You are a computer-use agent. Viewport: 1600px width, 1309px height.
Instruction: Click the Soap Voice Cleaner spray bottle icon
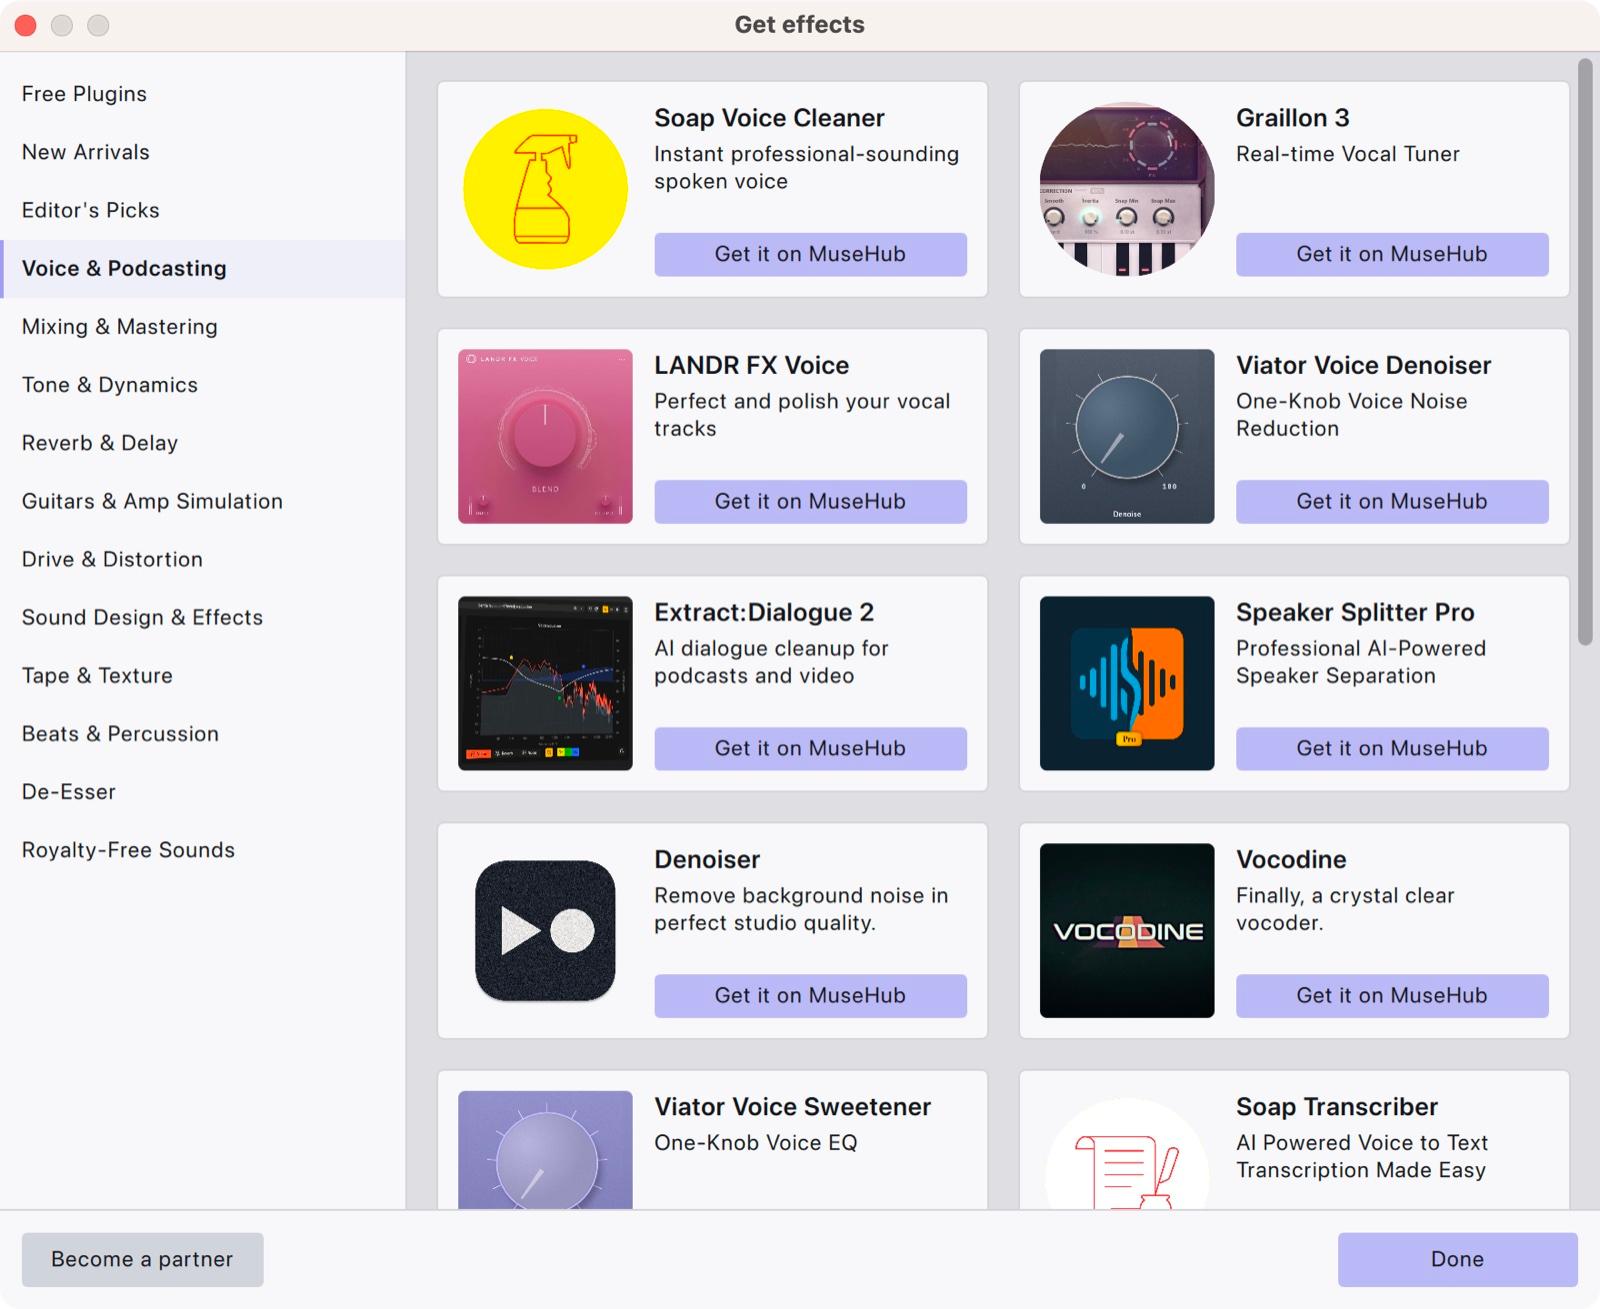(545, 189)
